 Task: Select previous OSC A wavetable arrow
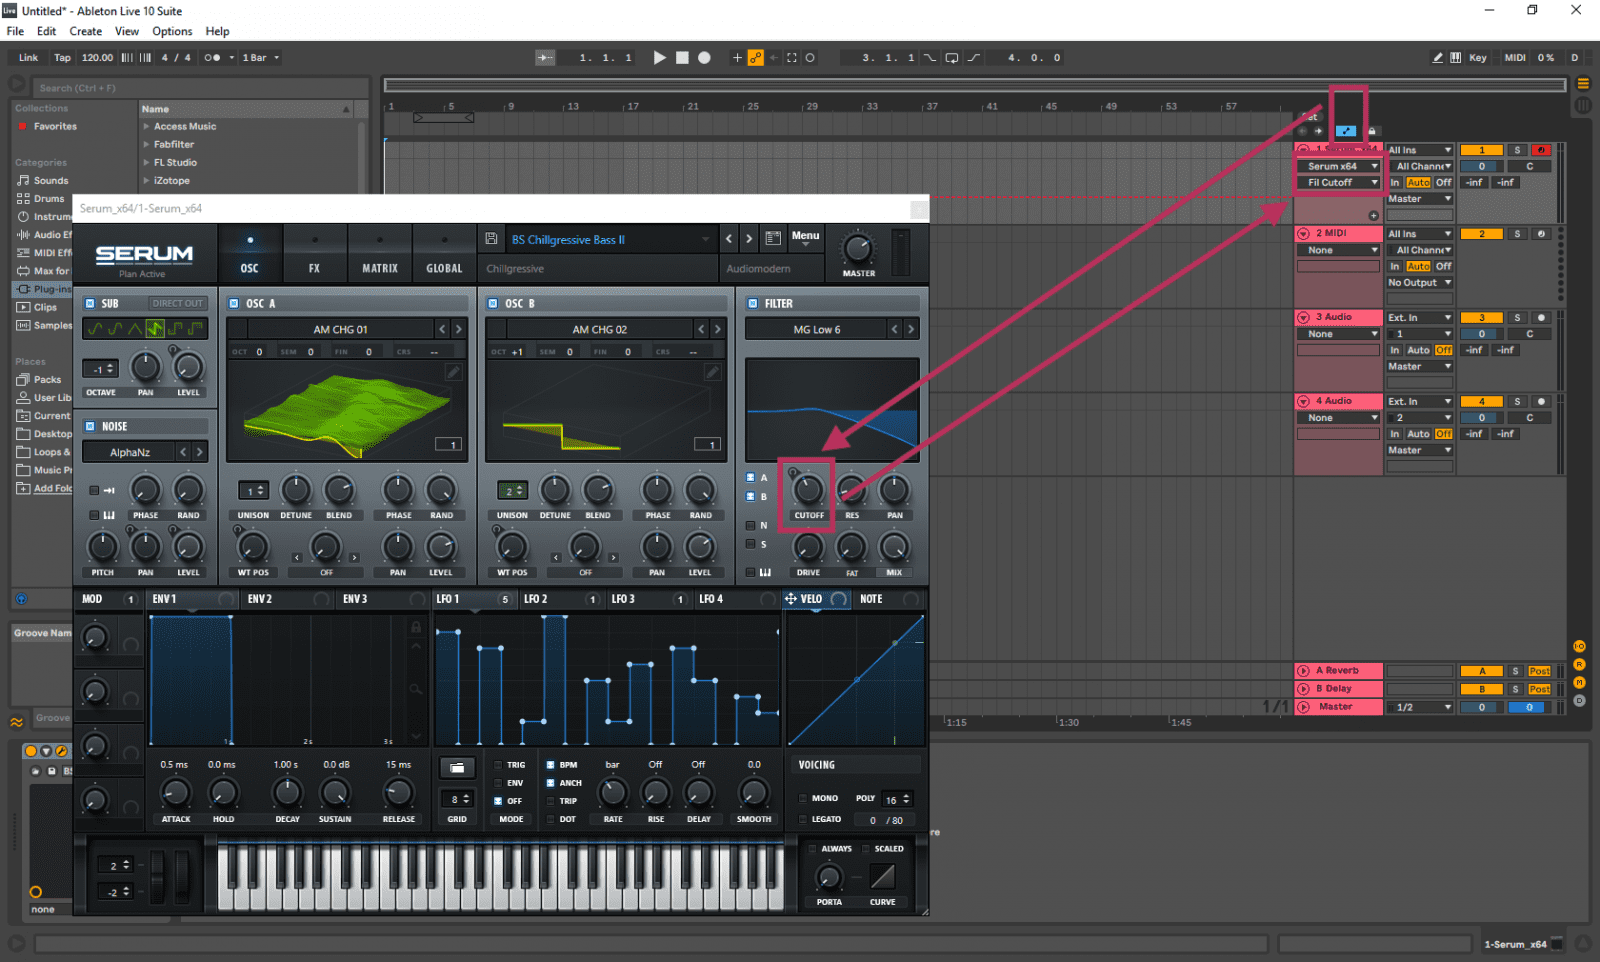[x=442, y=329]
